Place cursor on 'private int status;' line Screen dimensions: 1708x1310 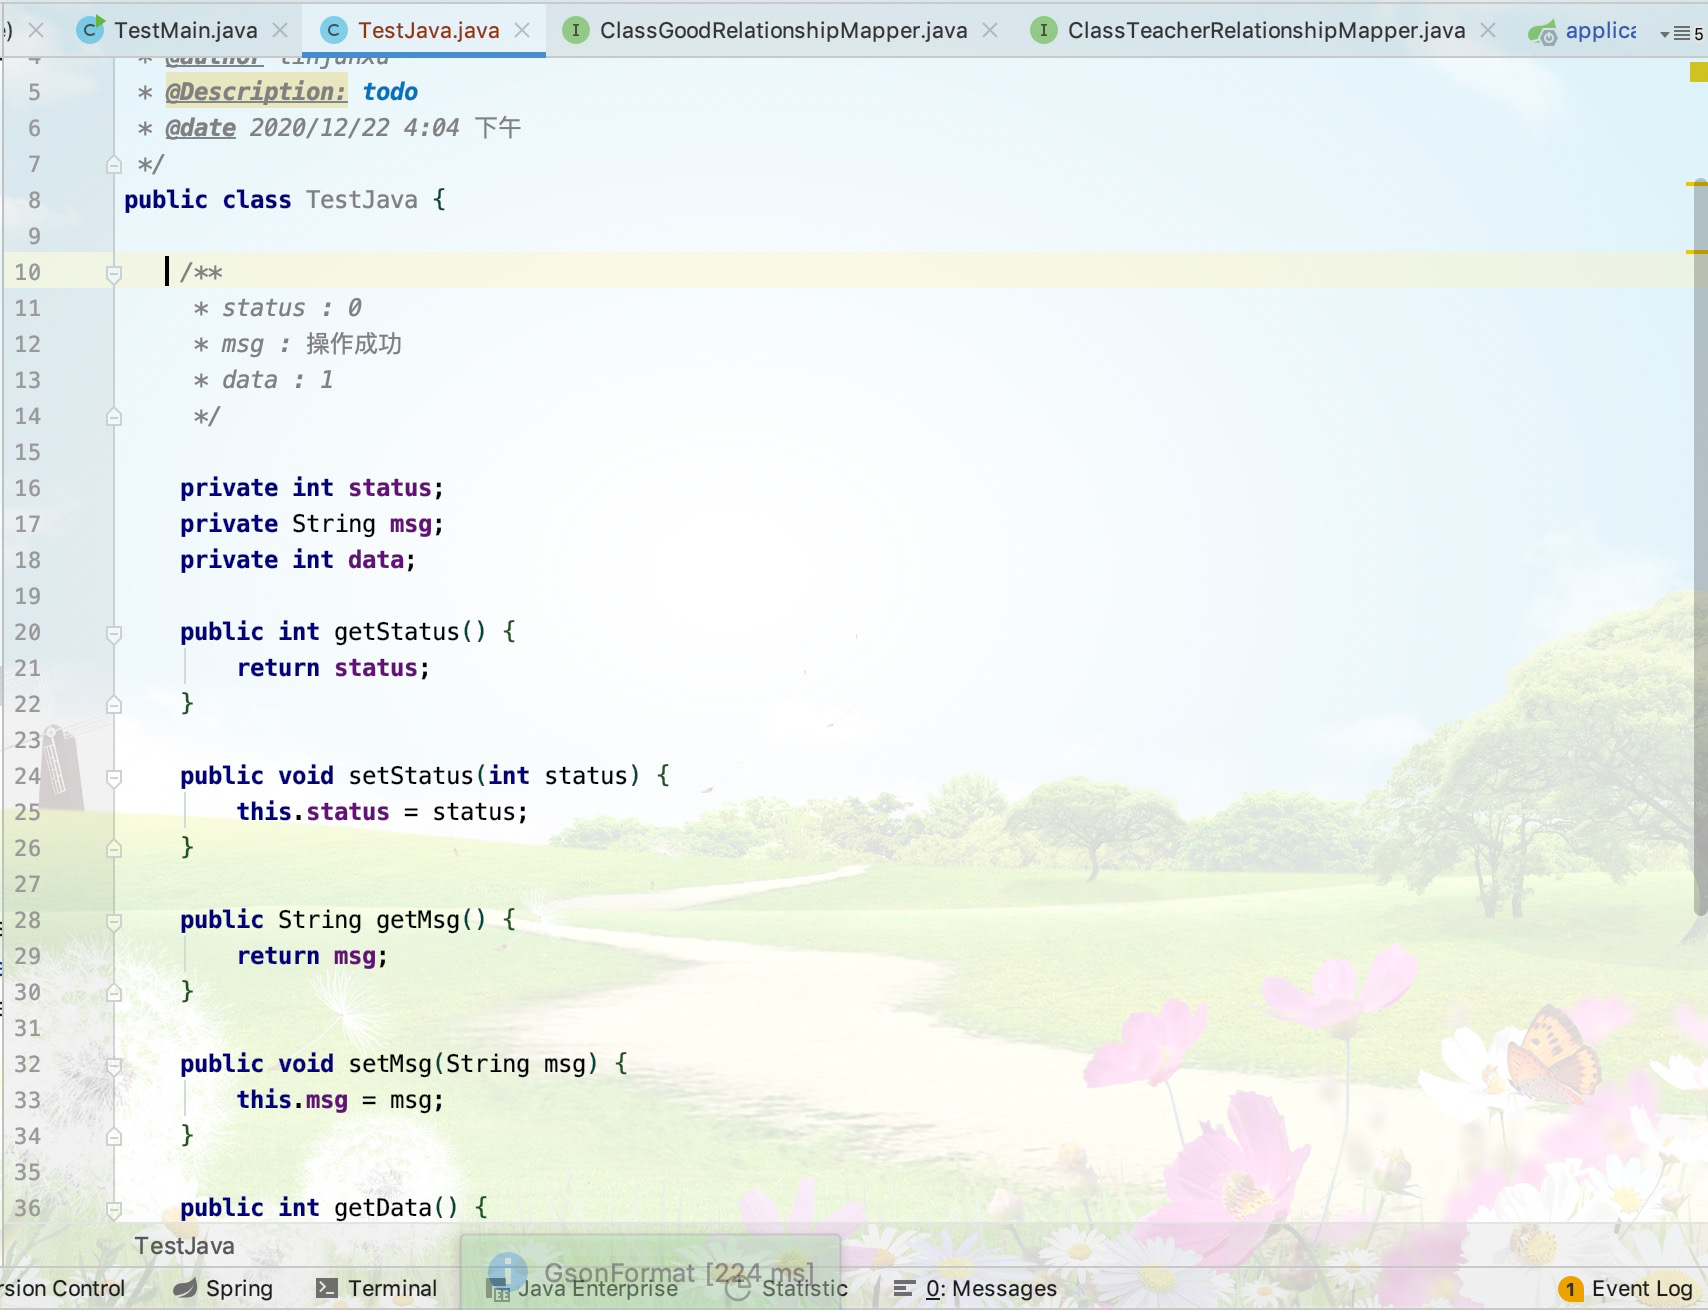point(312,488)
